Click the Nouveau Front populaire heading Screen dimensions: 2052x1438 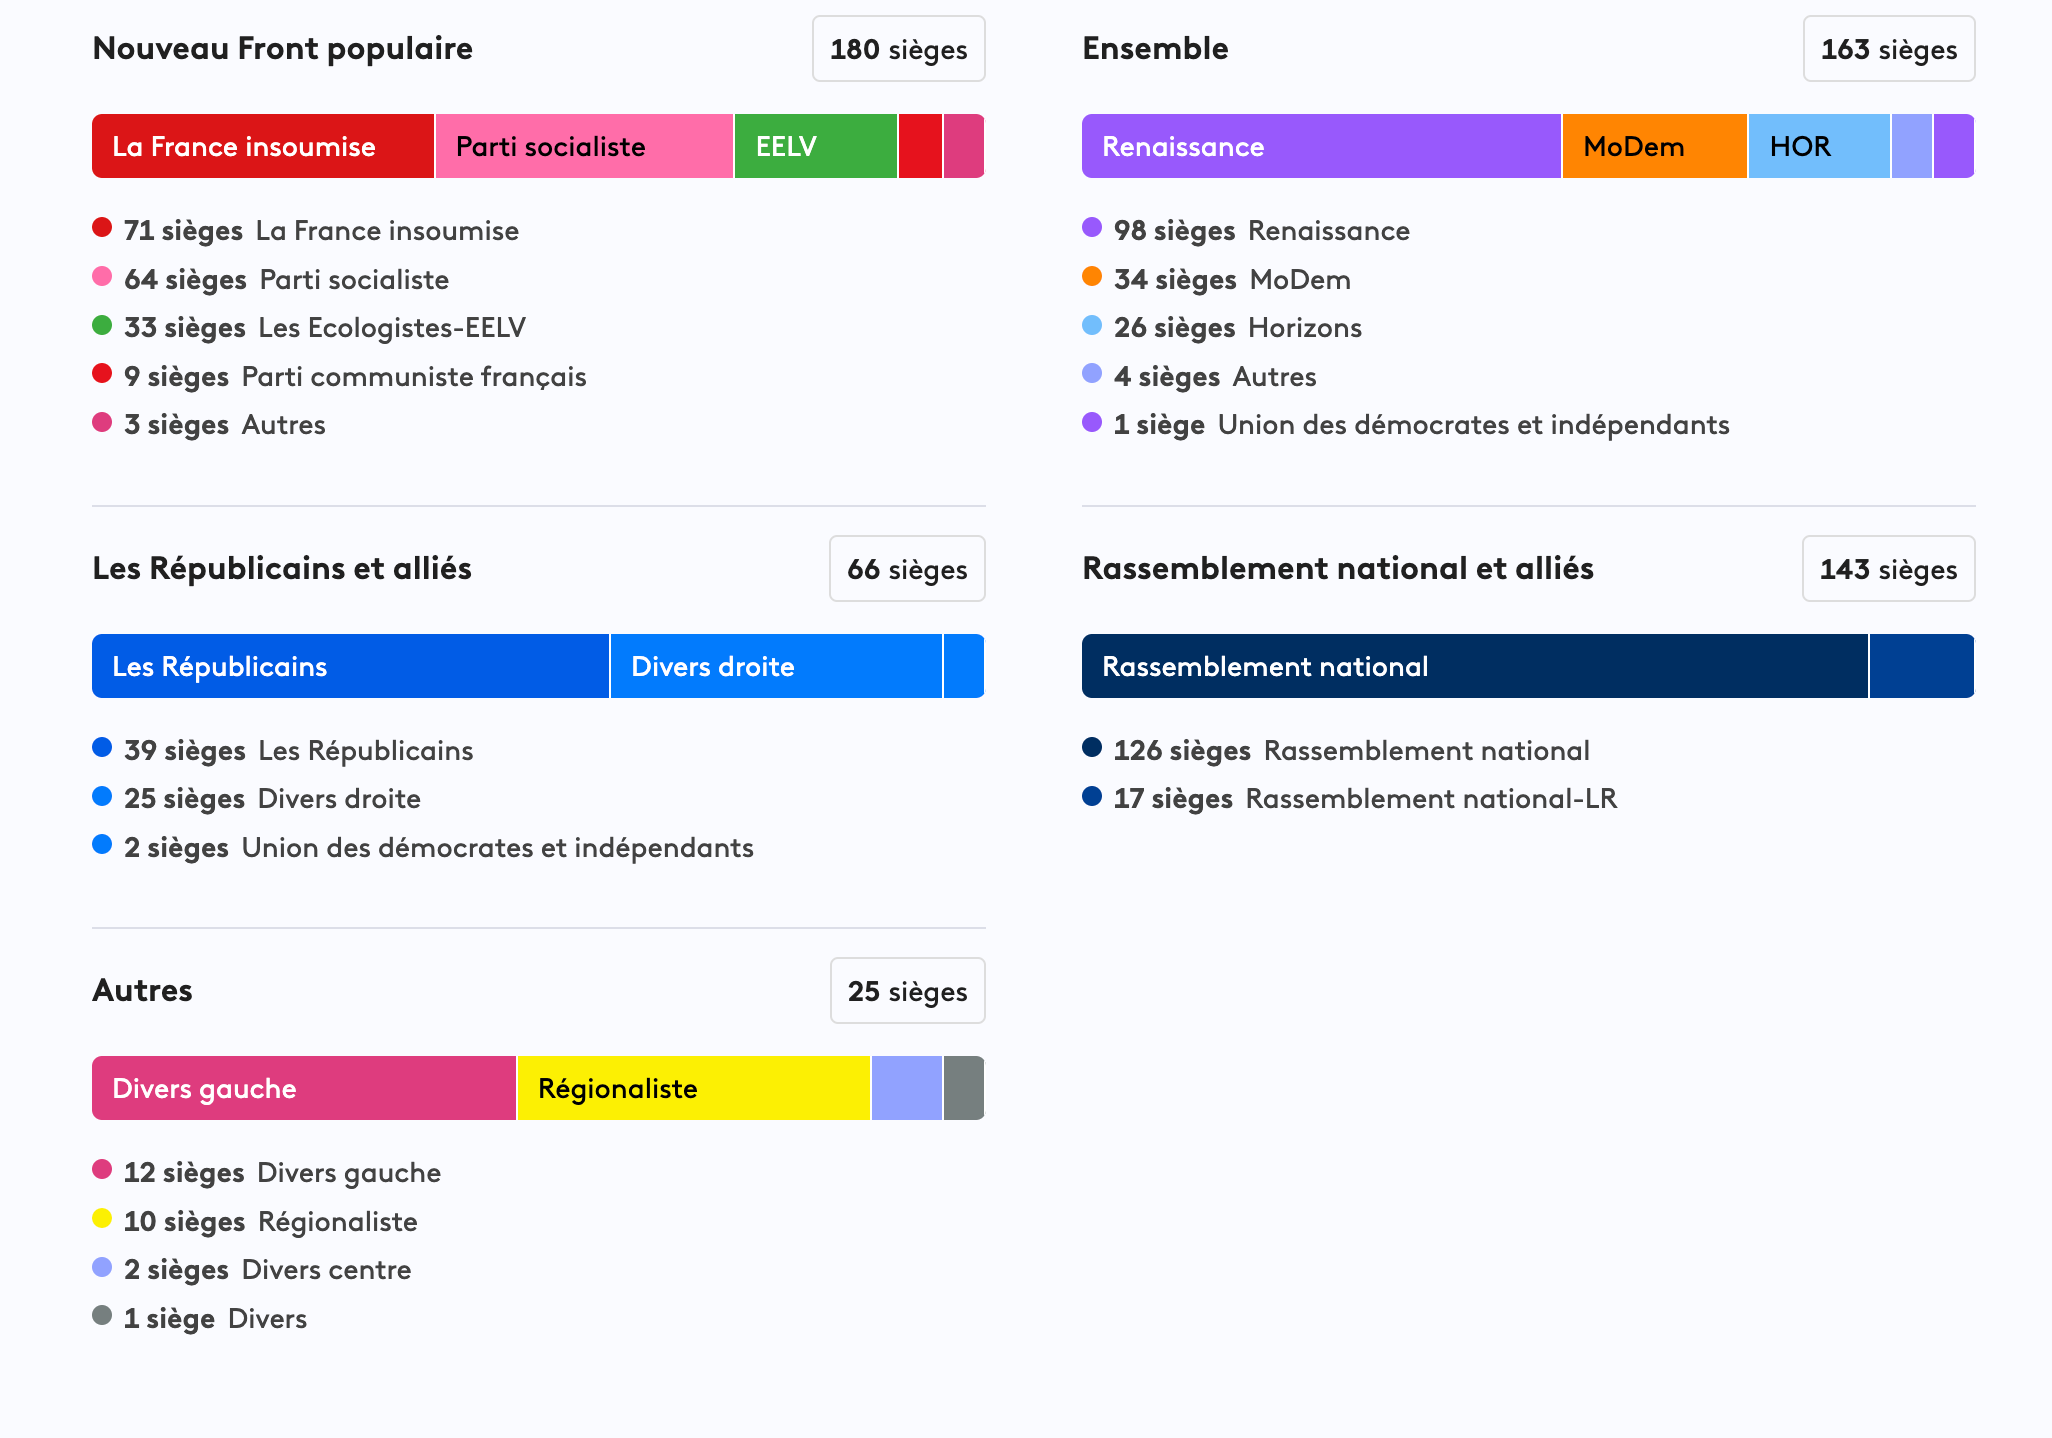(x=283, y=48)
